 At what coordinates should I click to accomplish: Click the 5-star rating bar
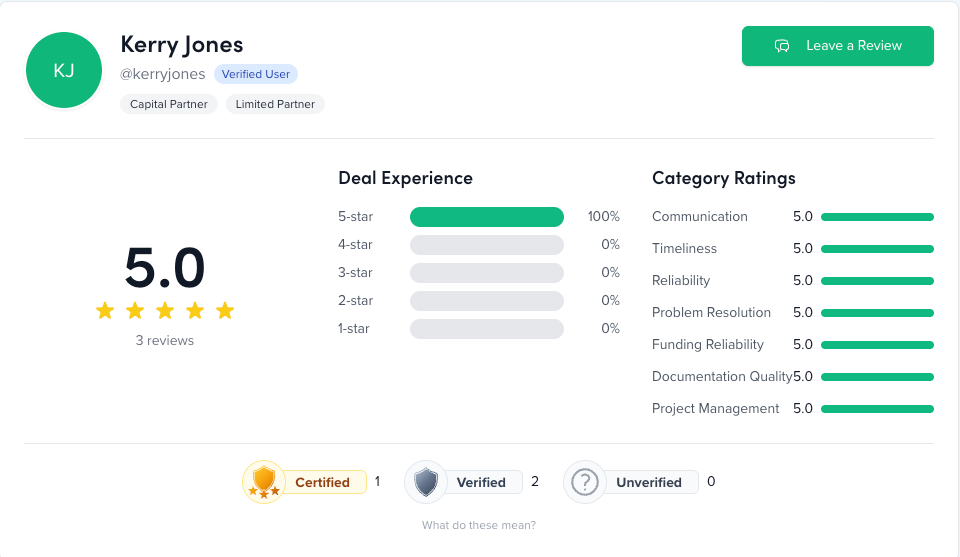[487, 217]
